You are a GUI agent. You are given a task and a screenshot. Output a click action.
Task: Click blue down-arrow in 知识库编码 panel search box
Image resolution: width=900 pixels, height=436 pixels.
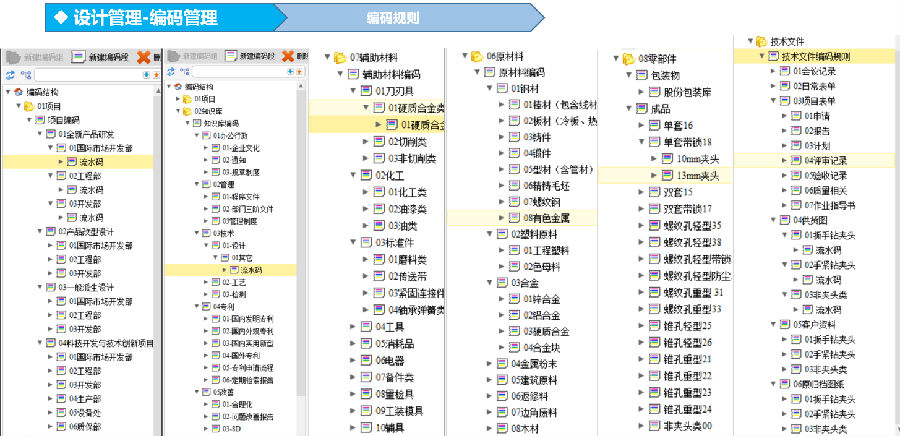(x=291, y=72)
